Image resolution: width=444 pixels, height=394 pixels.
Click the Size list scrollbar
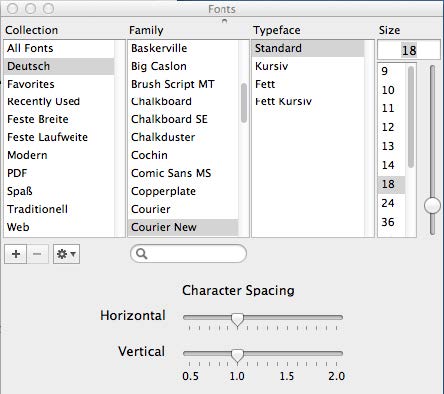tap(411, 117)
